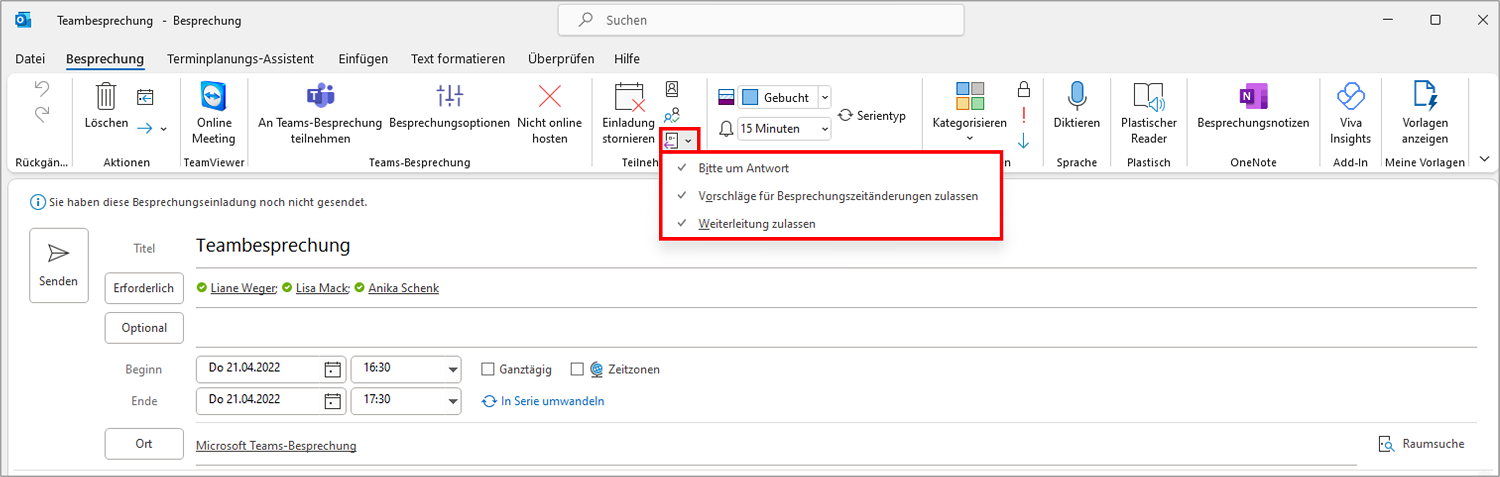Start Diktieren microphone

pyautogui.click(x=1077, y=96)
